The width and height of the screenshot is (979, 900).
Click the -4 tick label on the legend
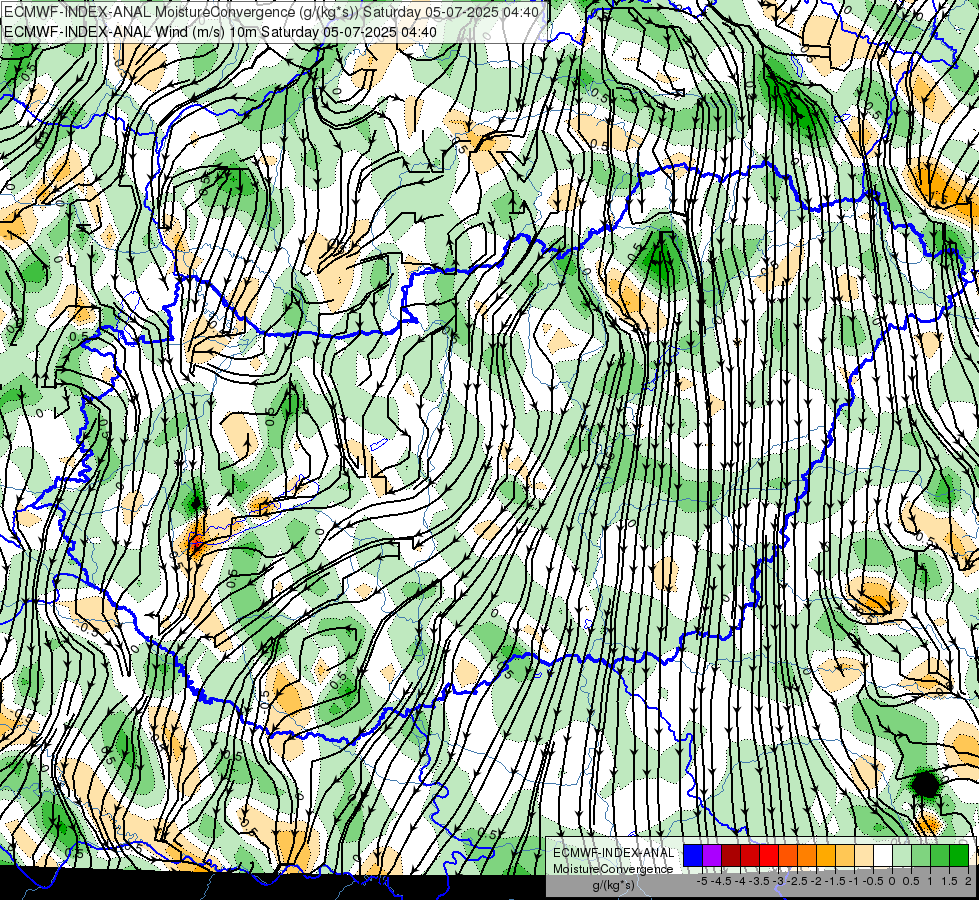click(740, 881)
